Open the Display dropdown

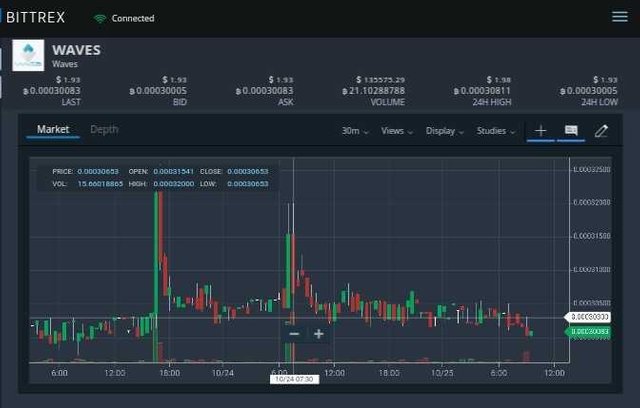pos(444,131)
